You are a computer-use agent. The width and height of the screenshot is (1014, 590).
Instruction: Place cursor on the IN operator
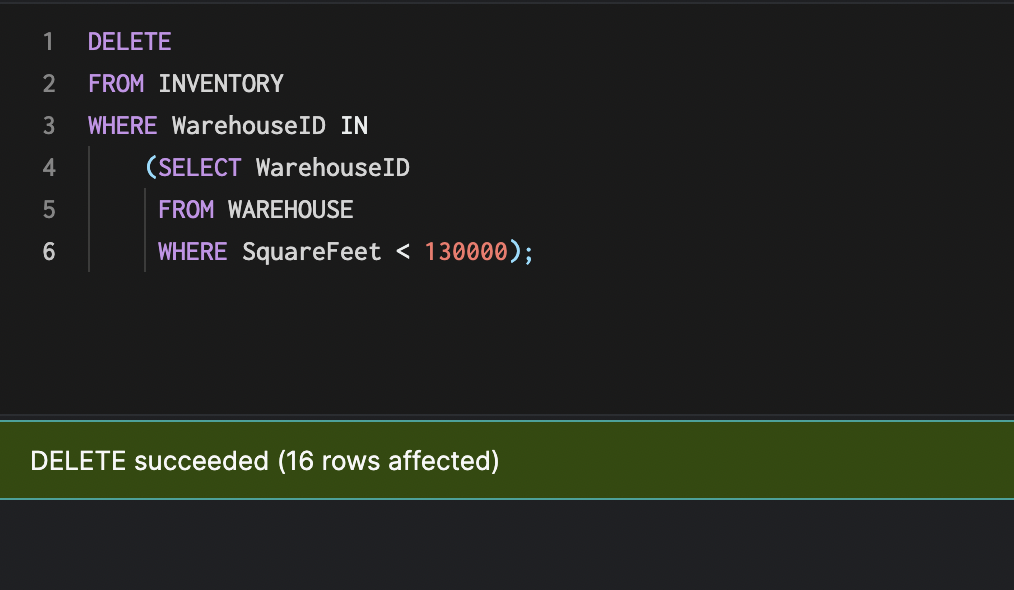click(353, 126)
